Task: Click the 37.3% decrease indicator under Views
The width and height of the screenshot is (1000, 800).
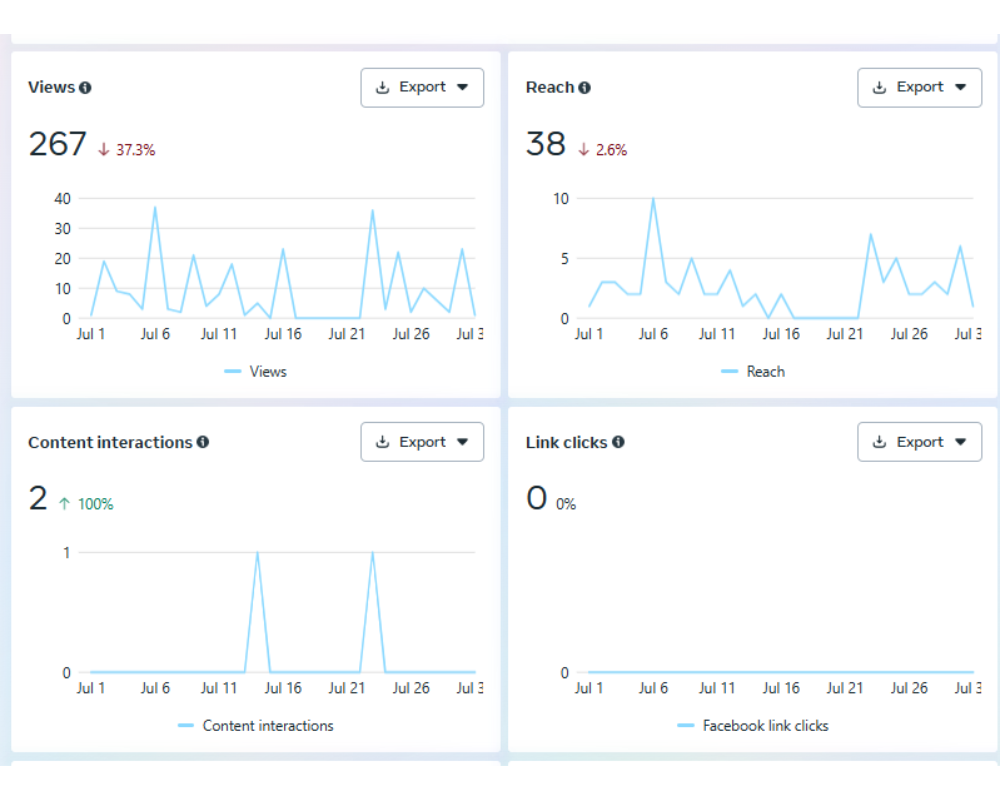Action: coord(126,150)
